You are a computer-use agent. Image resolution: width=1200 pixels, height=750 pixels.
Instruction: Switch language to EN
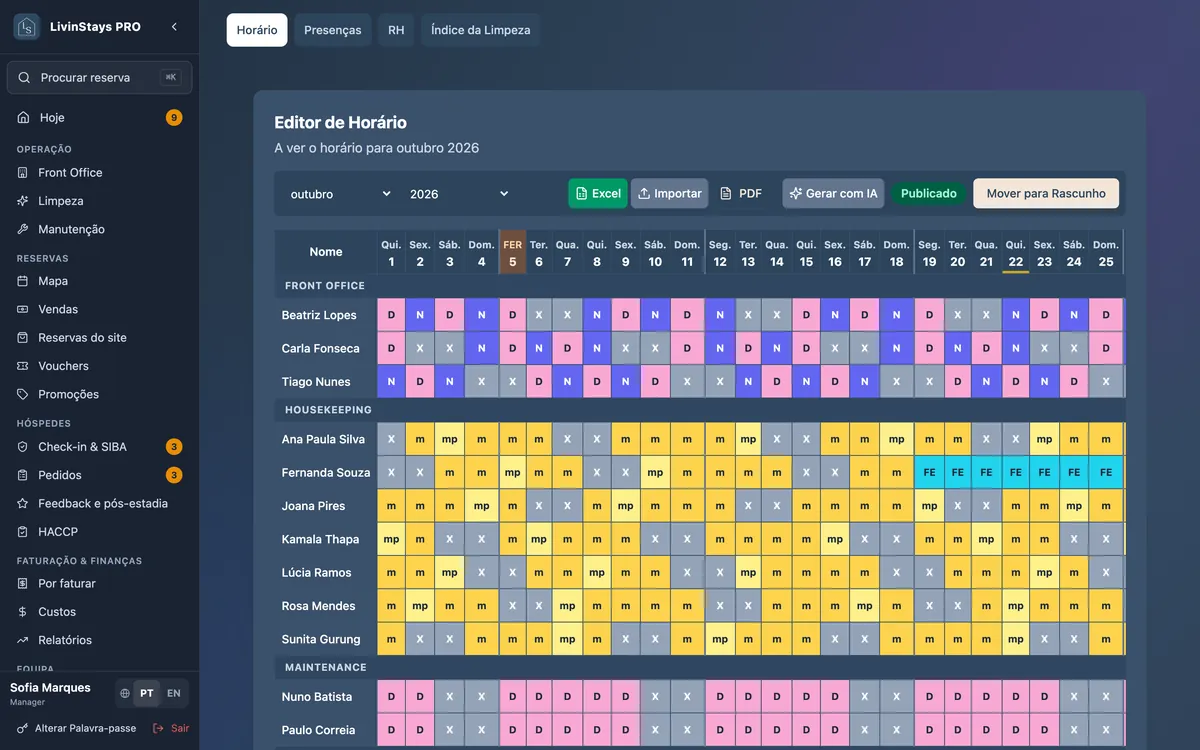click(174, 693)
